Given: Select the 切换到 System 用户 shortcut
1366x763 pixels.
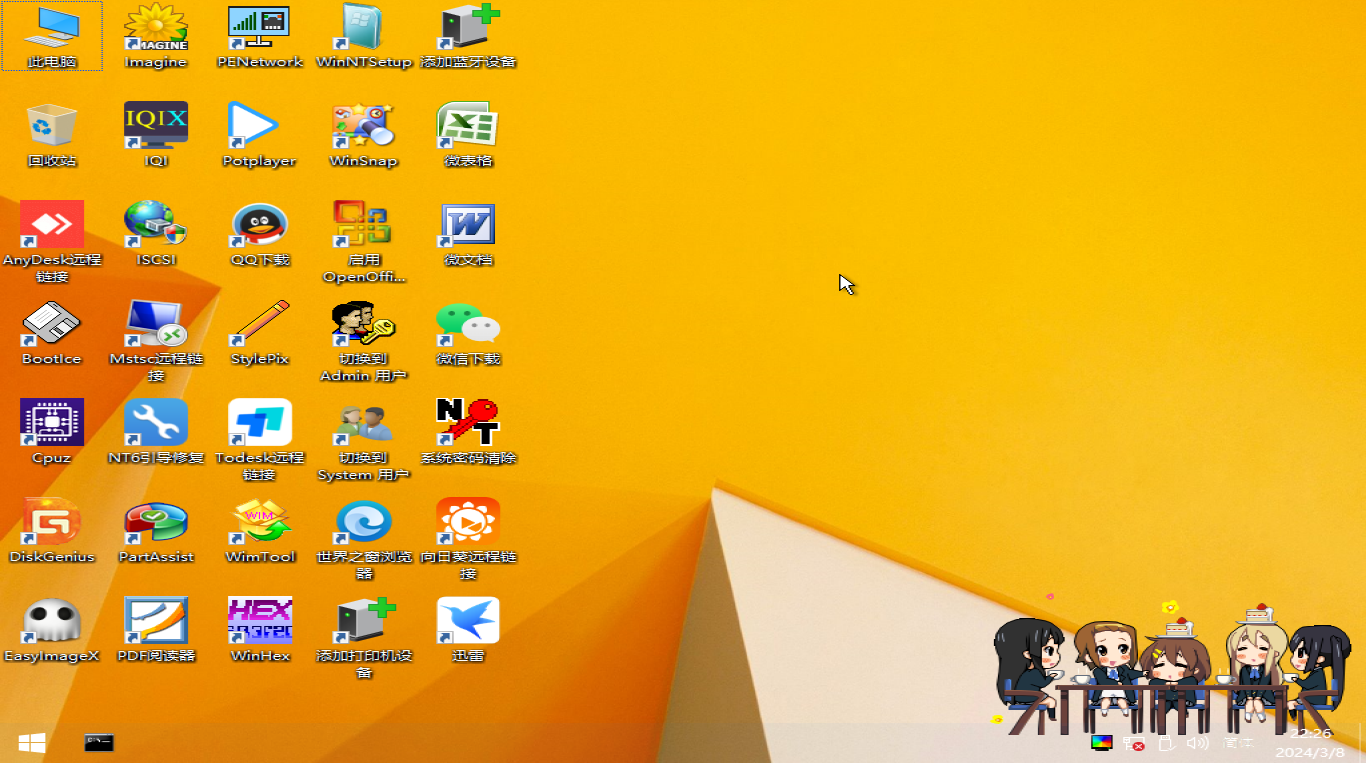Looking at the screenshot, I should (364, 440).
